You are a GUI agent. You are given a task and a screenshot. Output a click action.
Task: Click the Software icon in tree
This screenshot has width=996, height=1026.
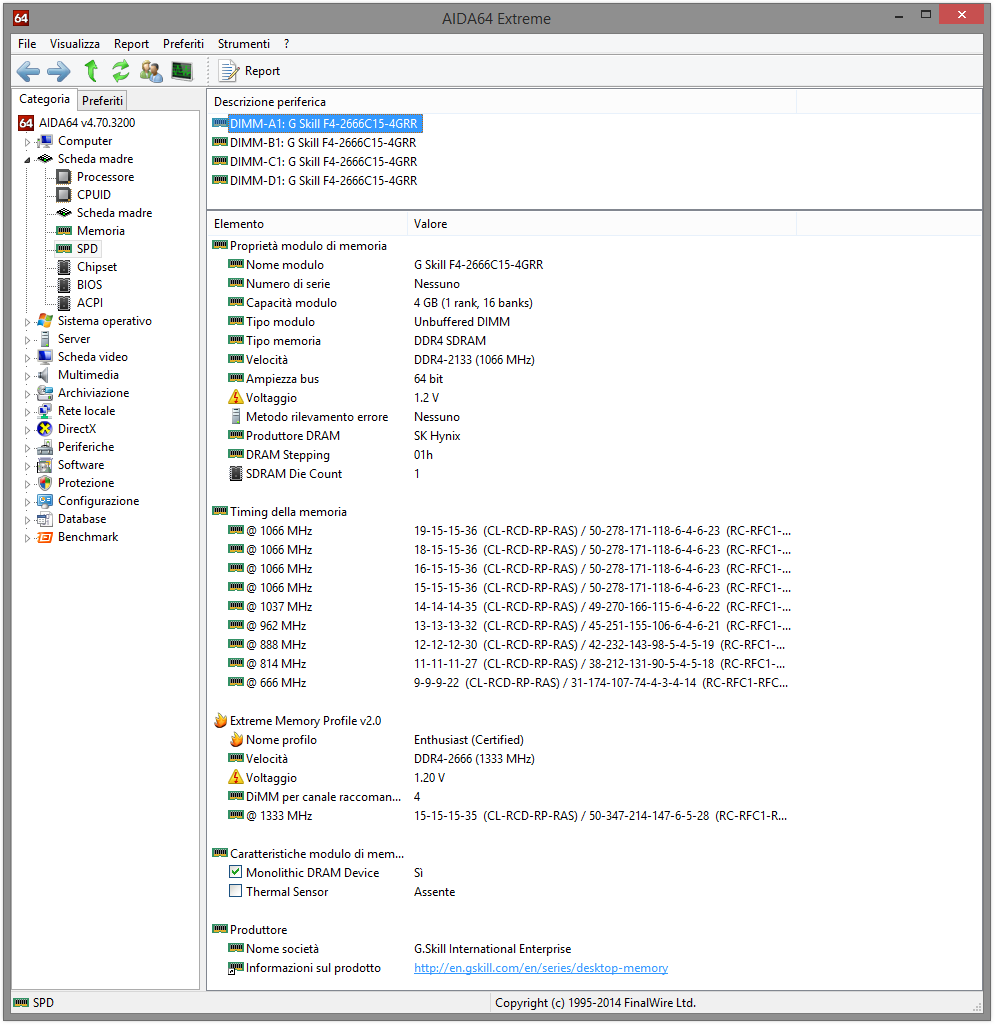click(x=44, y=465)
